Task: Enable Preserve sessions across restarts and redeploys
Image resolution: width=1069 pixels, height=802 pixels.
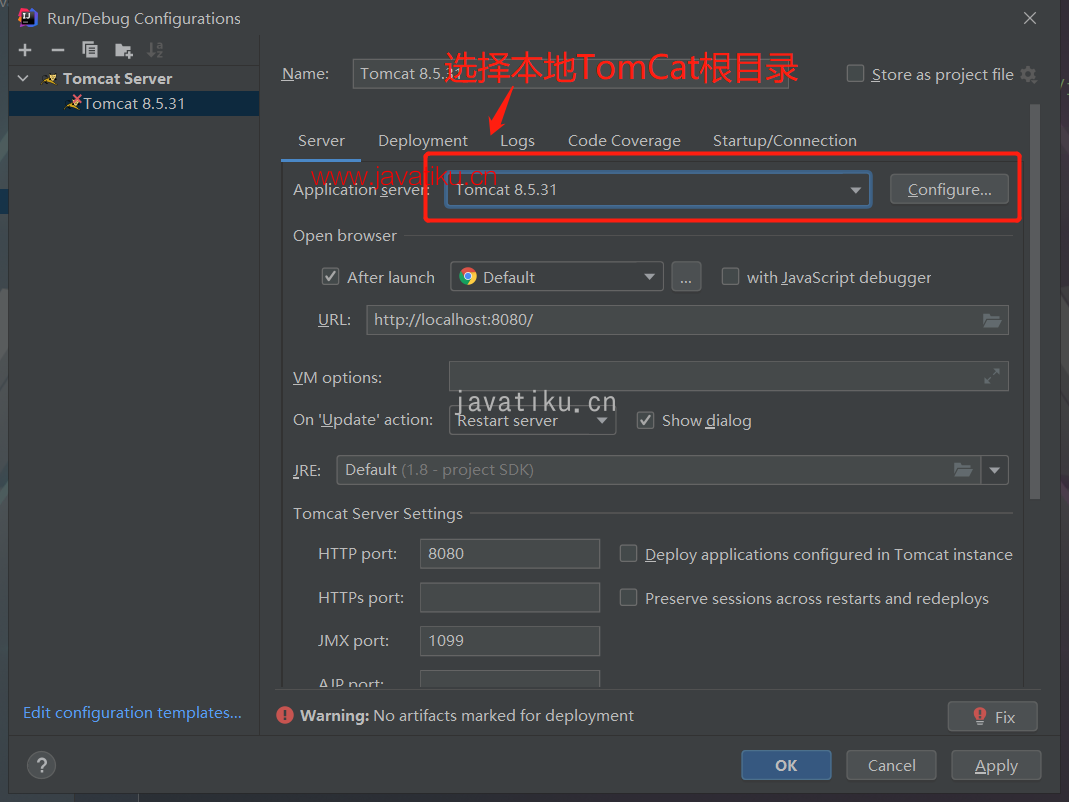Action: tap(628, 597)
